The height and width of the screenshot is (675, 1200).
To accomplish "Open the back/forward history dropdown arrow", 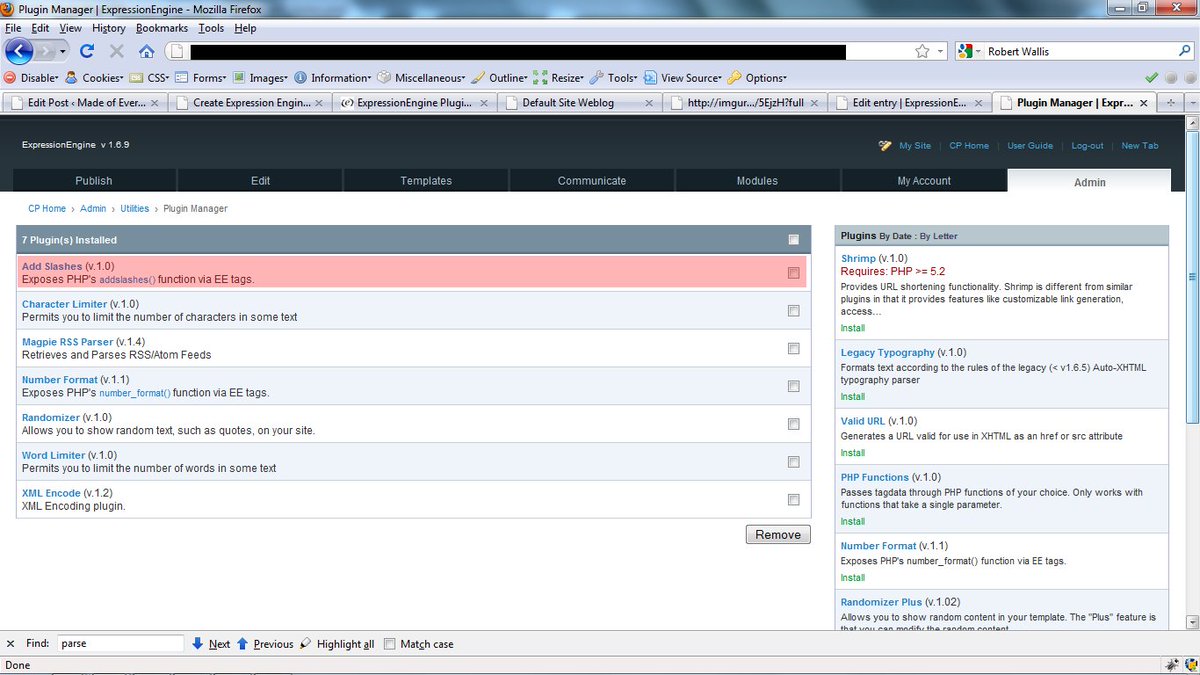I will click(64, 51).
